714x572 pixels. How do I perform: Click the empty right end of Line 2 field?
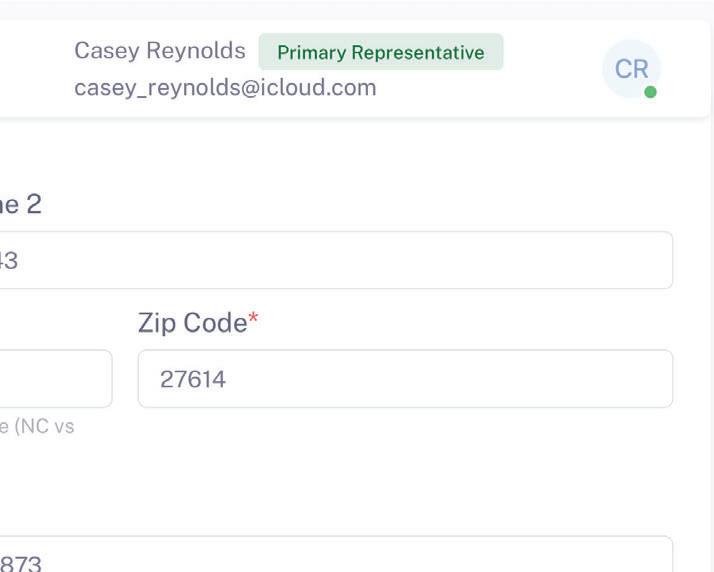point(620,261)
